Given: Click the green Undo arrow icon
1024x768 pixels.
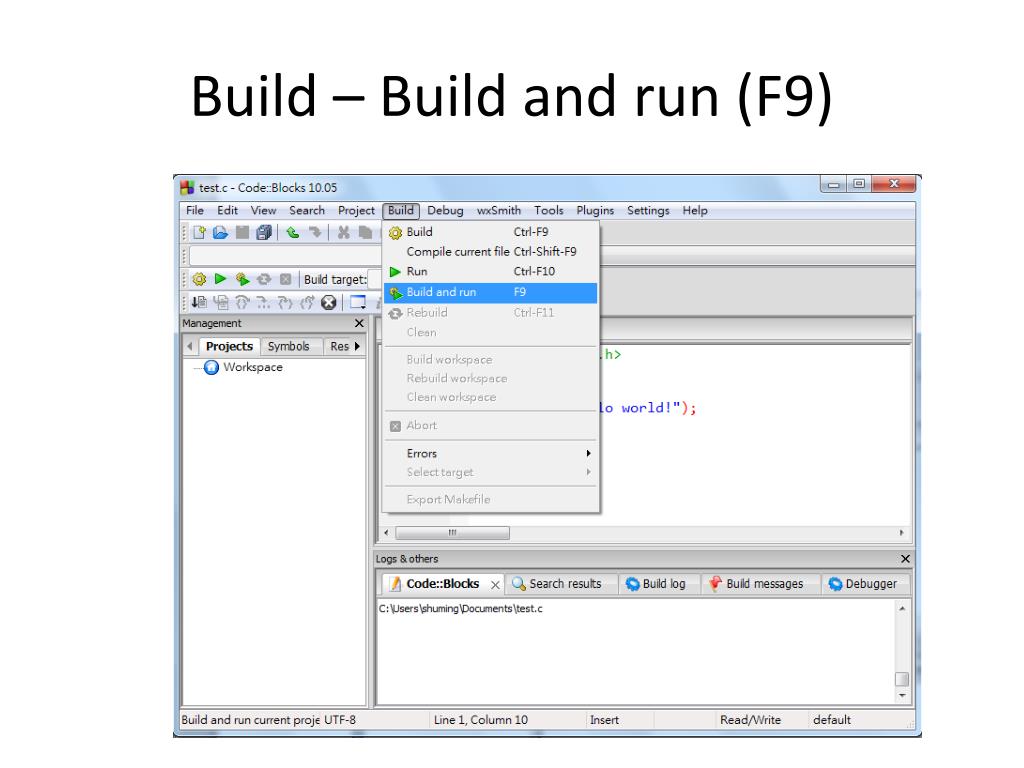Looking at the screenshot, I should [293, 232].
